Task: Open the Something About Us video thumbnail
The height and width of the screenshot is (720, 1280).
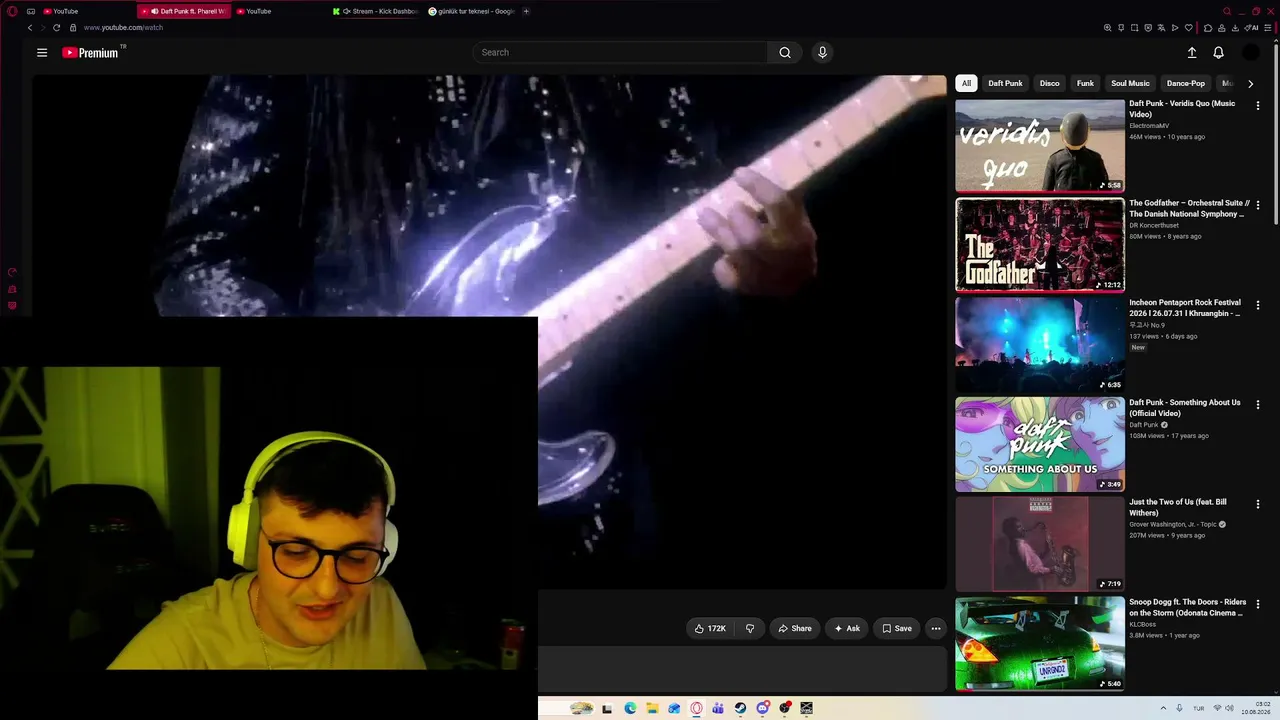Action: (x=1040, y=444)
